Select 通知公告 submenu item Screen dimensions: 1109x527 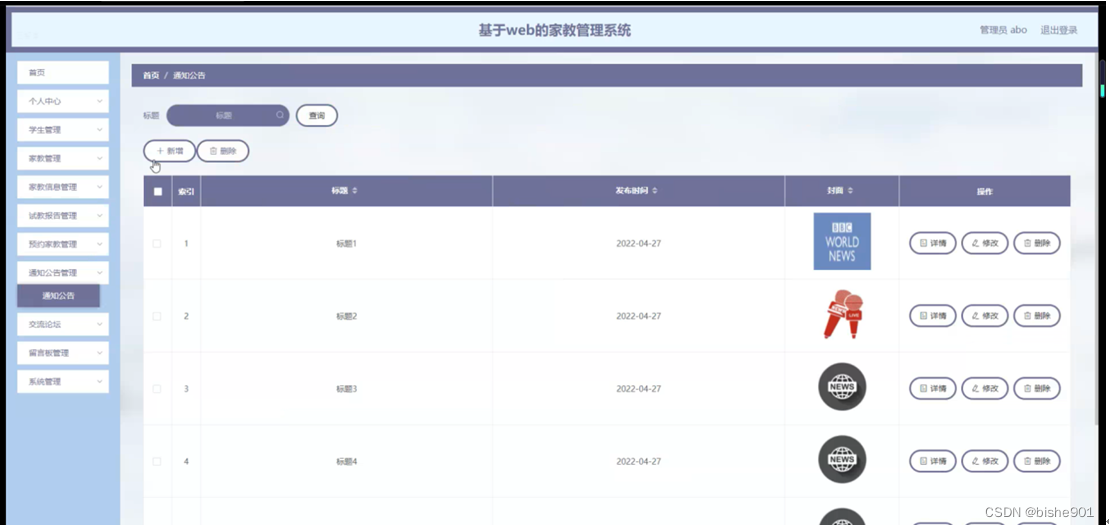pos(58,296)
